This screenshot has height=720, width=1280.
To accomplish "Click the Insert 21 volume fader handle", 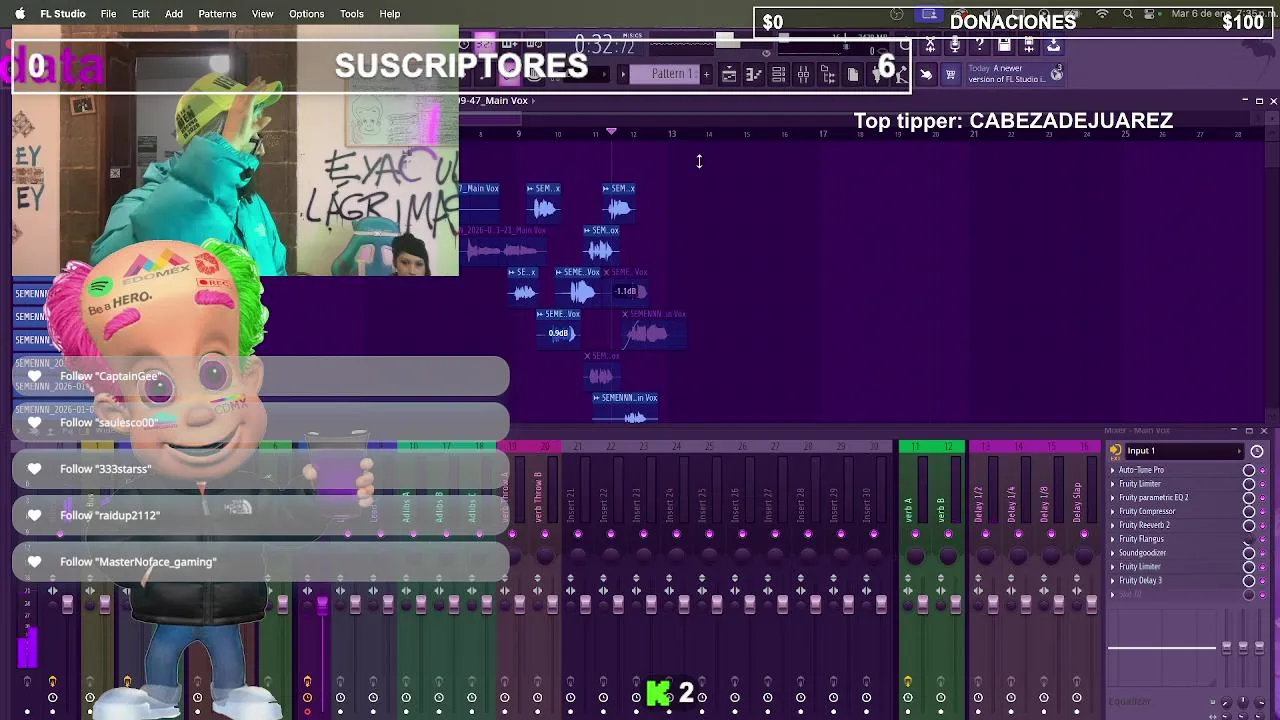I will [x=585, y=604].
